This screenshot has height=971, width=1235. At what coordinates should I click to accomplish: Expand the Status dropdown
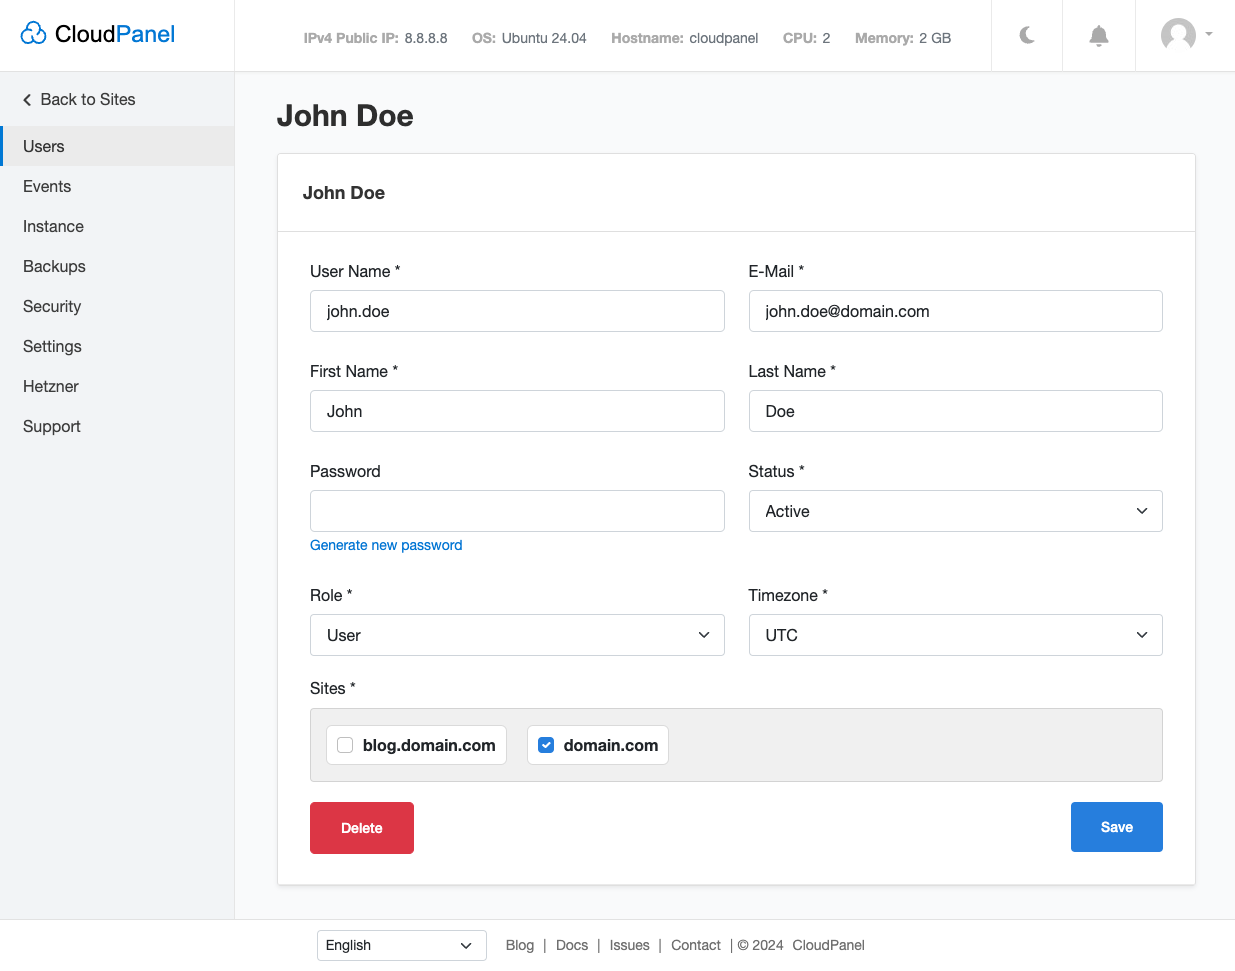click(x=954, y=511)
